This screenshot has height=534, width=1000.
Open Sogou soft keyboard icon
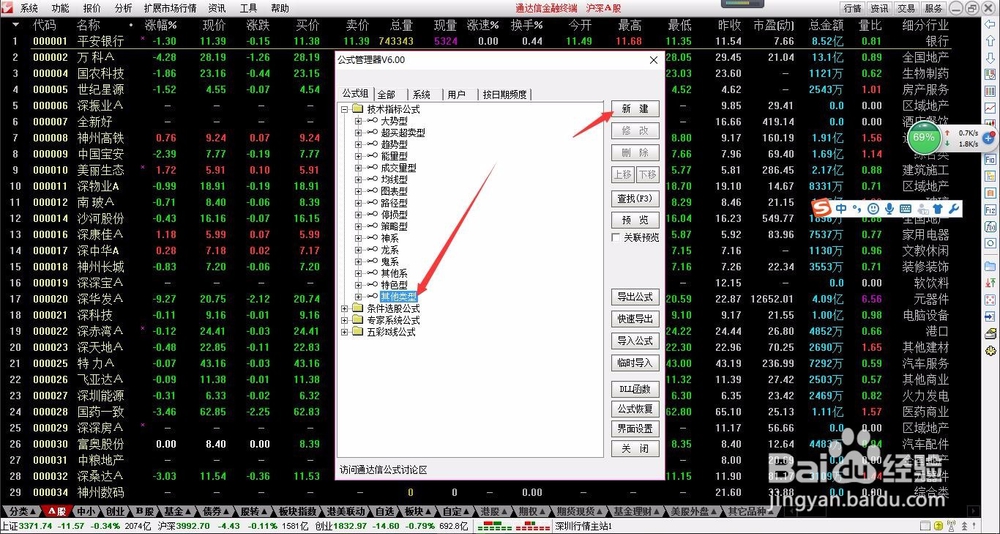[905, 209]
